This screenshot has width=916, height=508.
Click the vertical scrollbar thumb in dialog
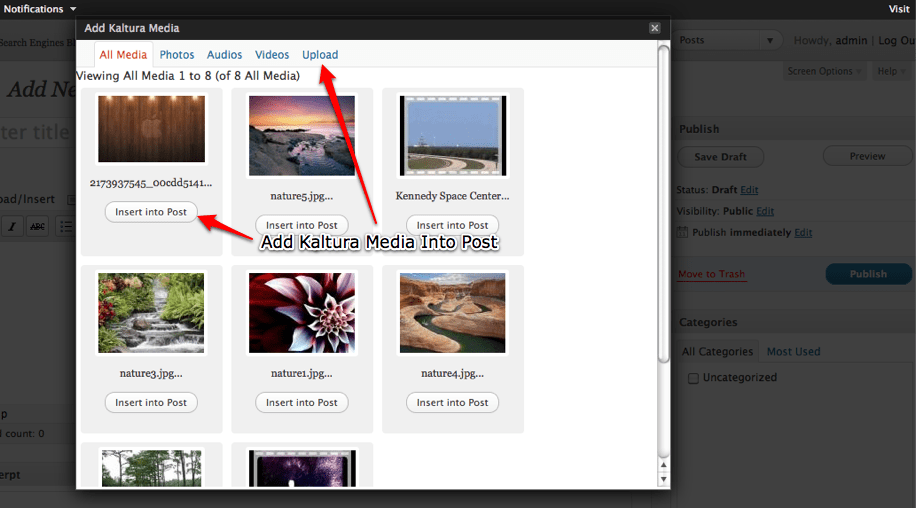[663, 204]
